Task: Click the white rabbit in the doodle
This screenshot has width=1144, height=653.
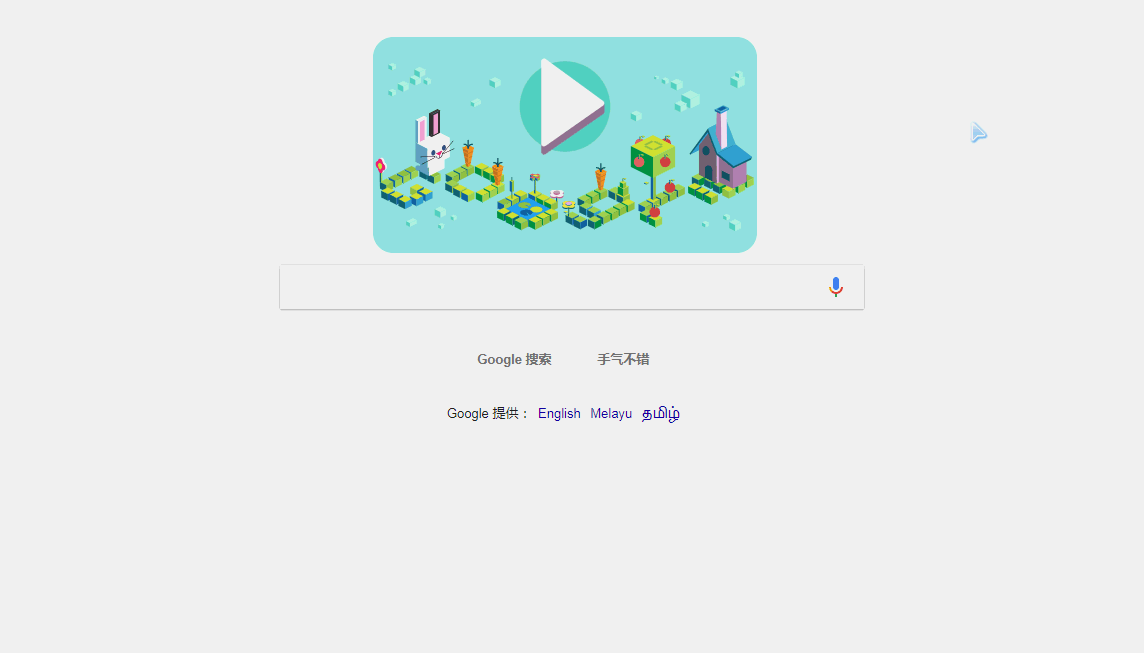Action: 433,144
